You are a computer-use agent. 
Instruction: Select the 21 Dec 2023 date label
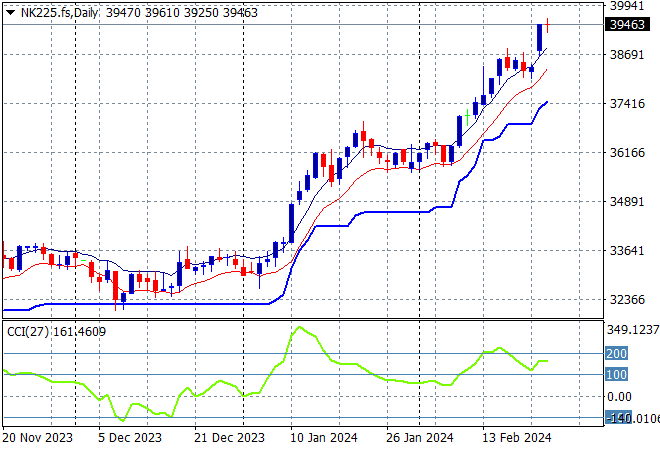229,438
